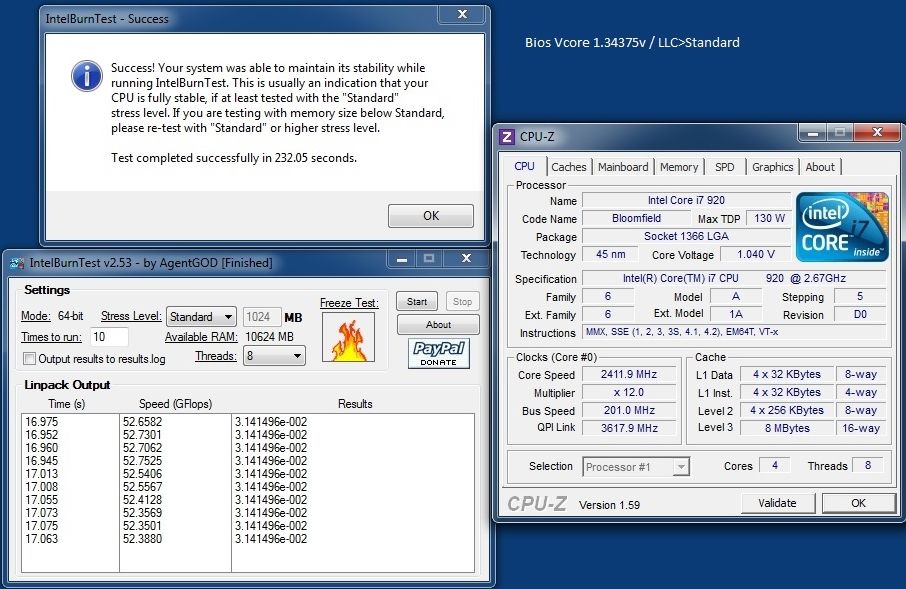Open the Processor #1 selection dropdown
This screenshot has width=906, height=589.
point(636,467)
